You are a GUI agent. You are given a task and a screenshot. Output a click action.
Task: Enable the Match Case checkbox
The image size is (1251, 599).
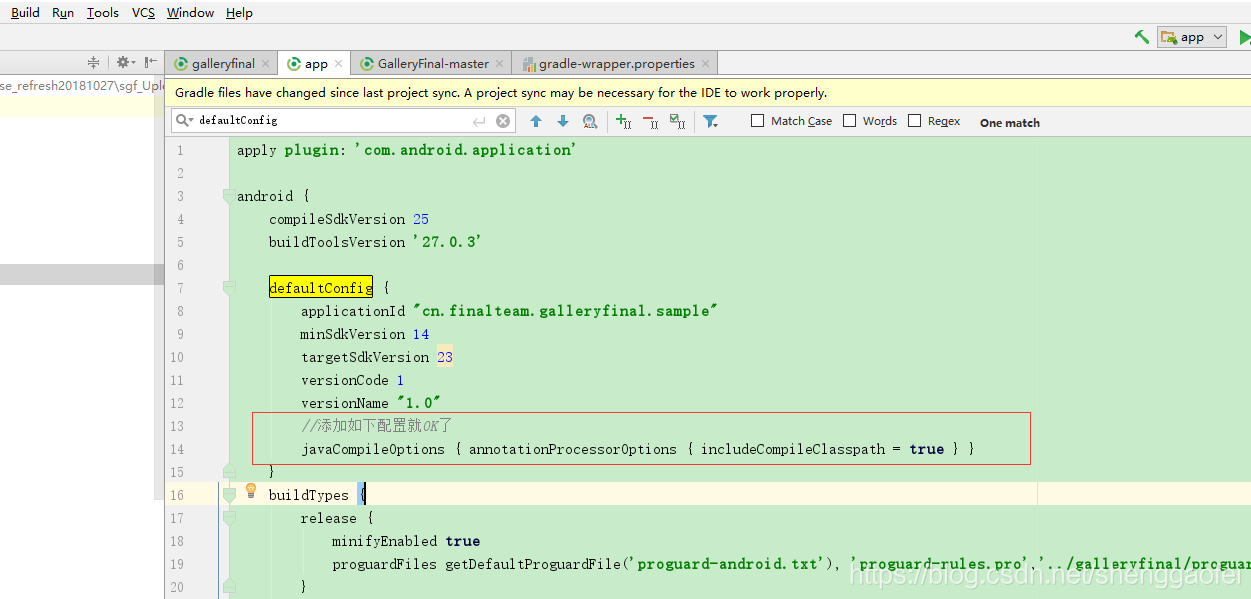[x=757, y=121]
